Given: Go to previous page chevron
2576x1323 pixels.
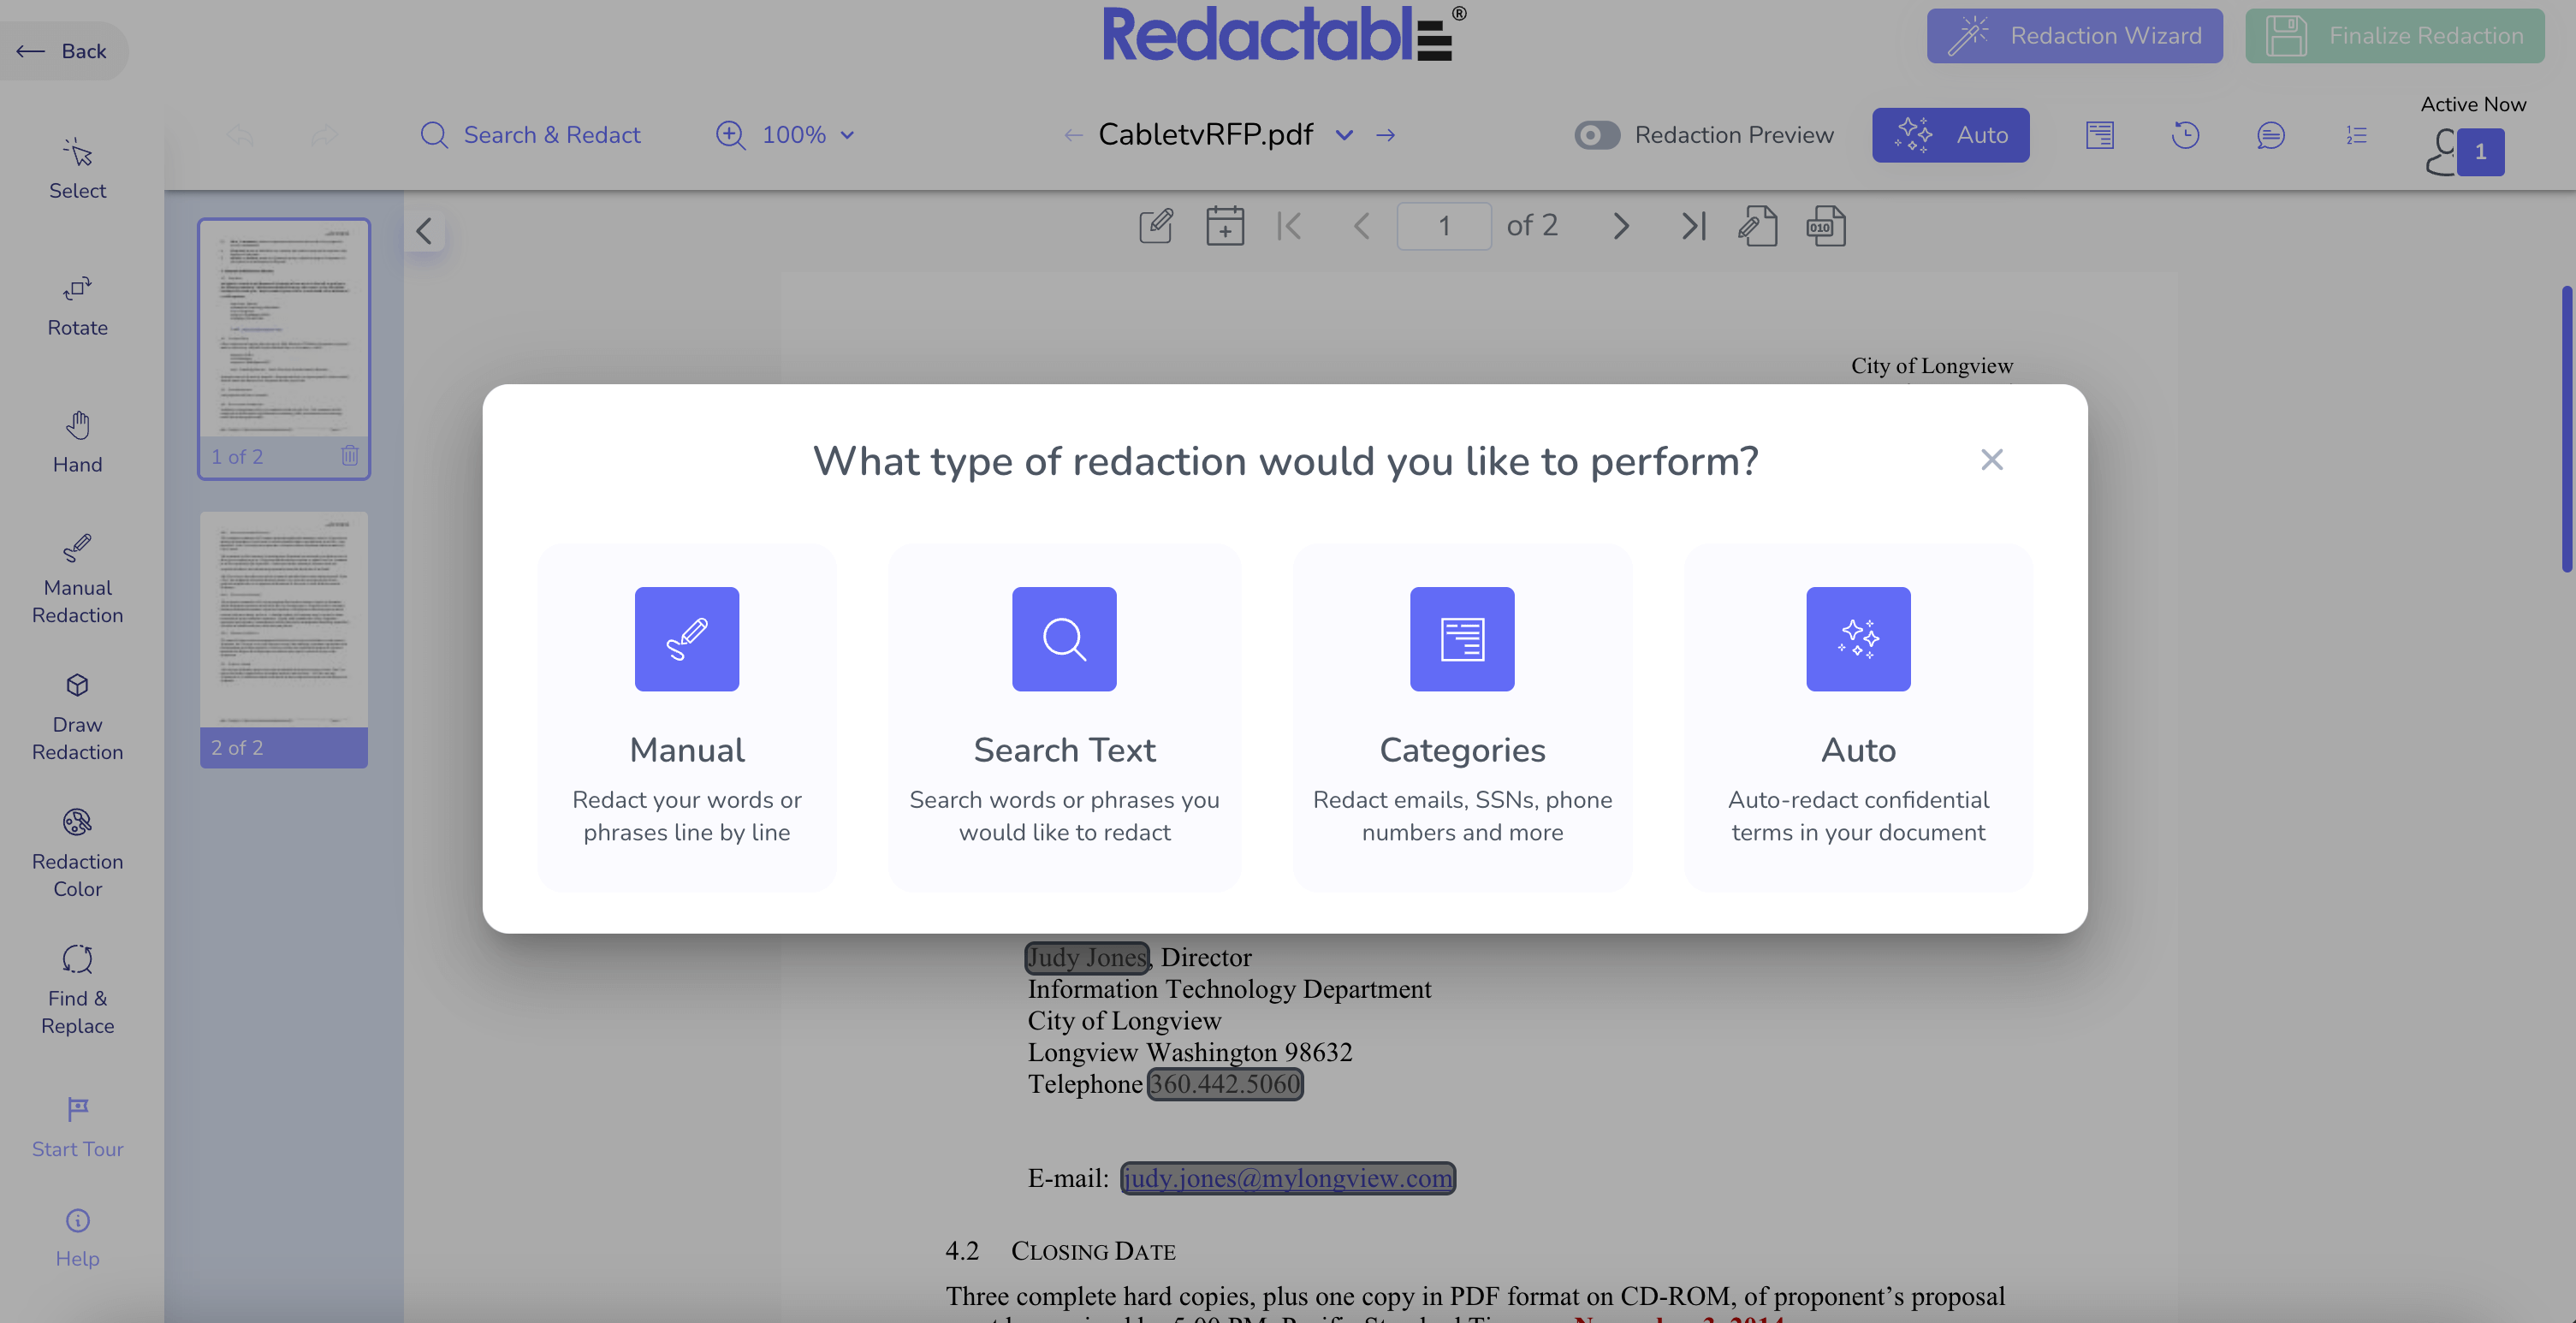Looking at the screenshot, I should point(1362,226).
